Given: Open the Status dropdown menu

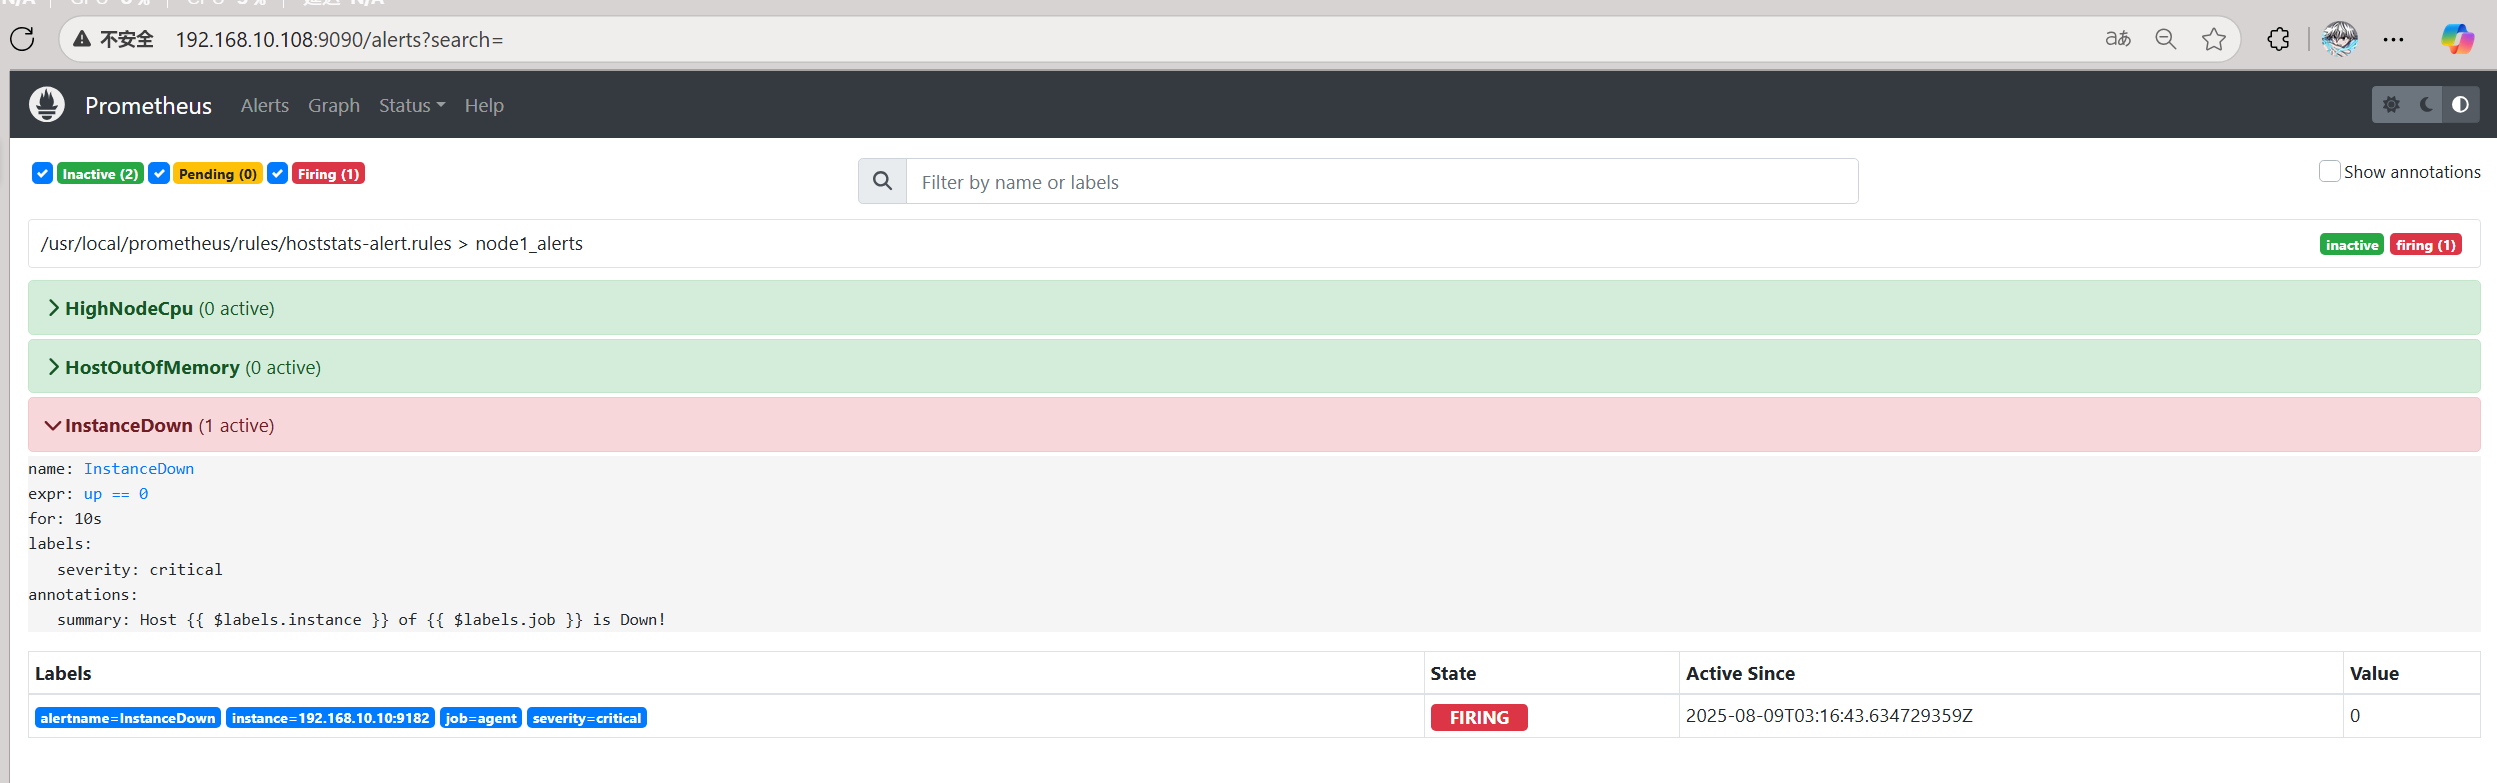Looking at the screenshot, I should coord(412,105).
